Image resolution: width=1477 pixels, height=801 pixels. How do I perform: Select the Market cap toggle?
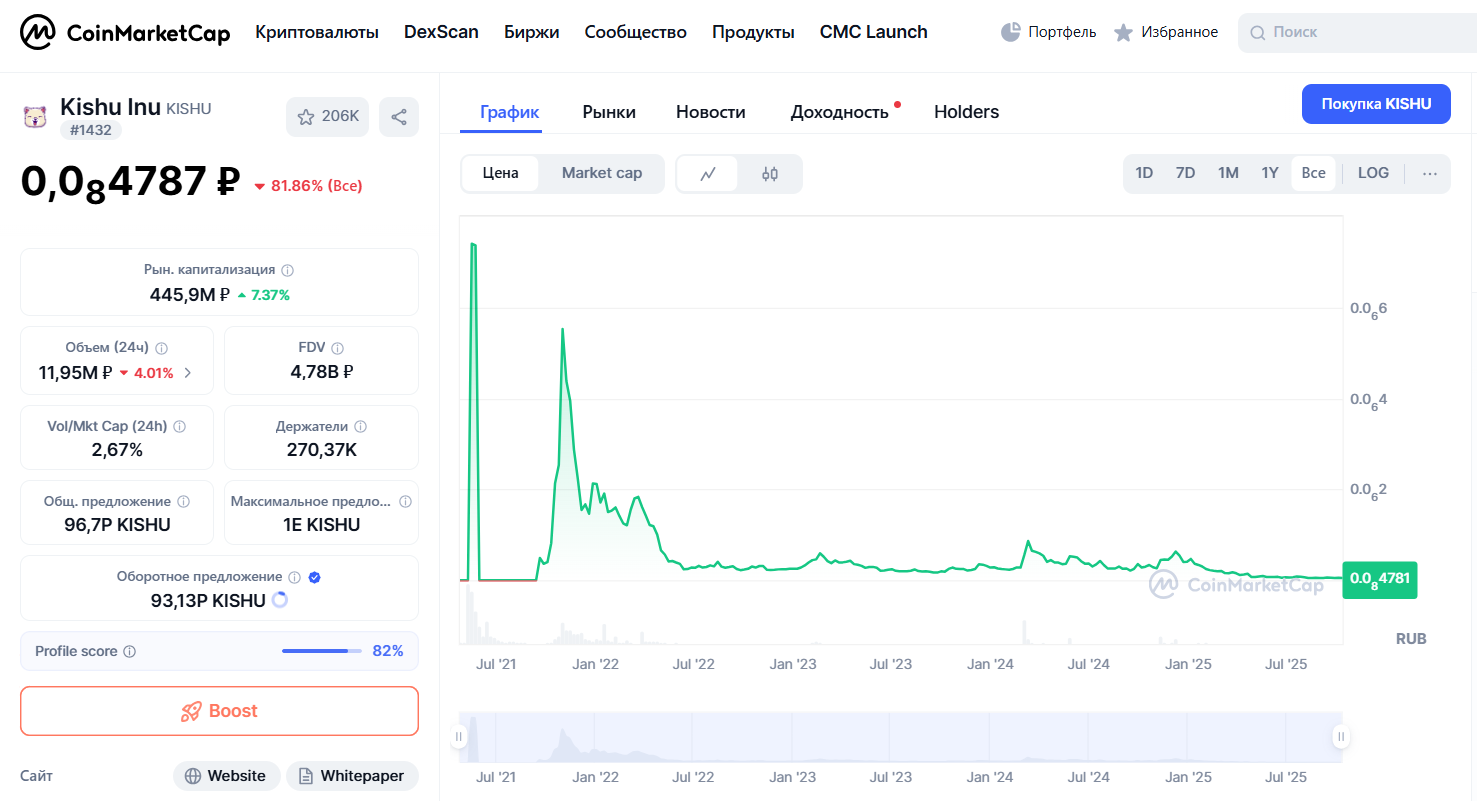click(x=601, y=173)
